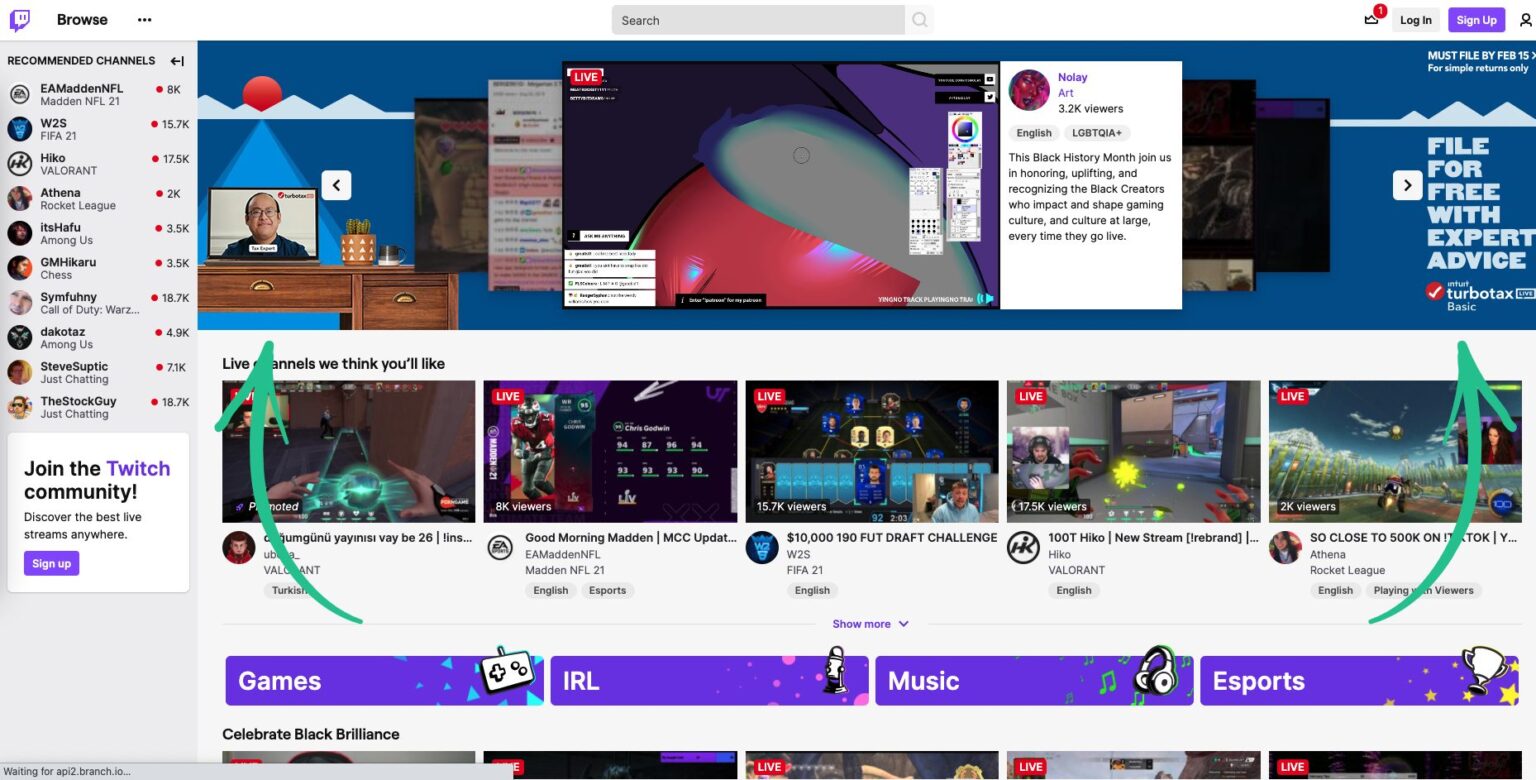Click the Twitch logo

19,19
